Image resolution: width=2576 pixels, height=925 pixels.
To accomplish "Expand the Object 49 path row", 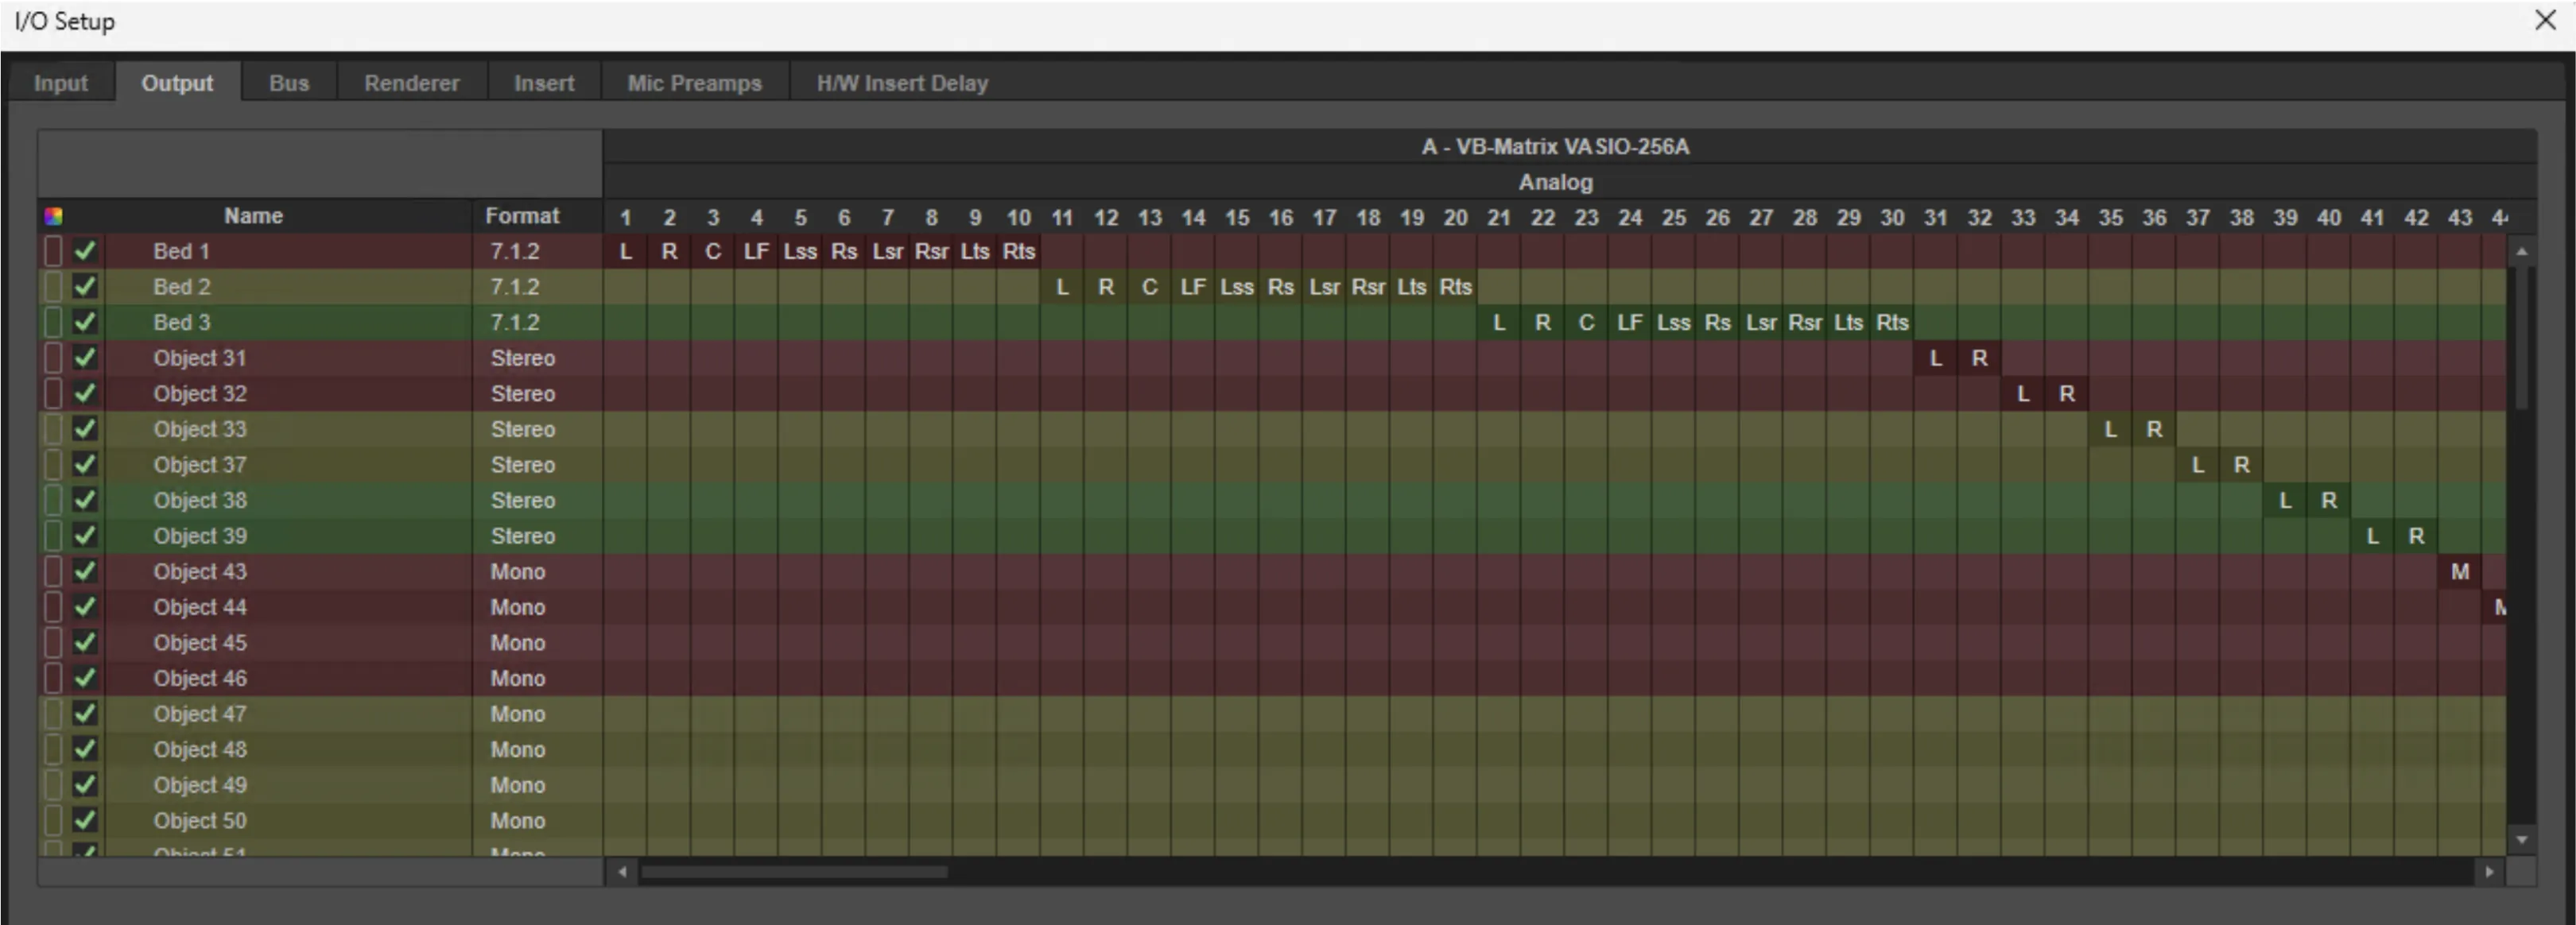I will (54, 785).
